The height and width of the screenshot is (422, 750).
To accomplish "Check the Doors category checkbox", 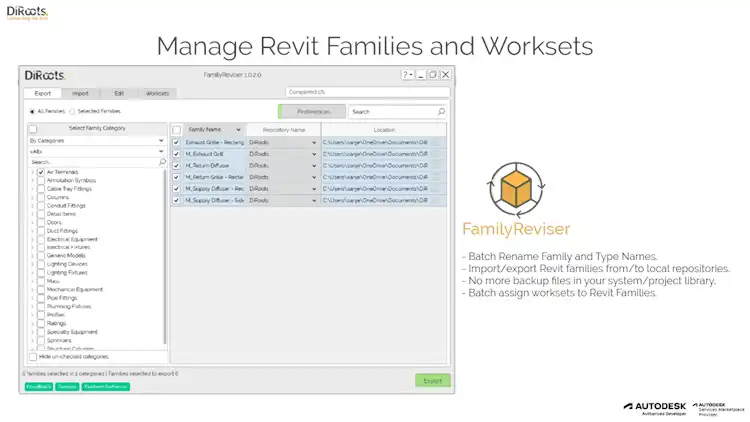I will [x=41, y=222].
